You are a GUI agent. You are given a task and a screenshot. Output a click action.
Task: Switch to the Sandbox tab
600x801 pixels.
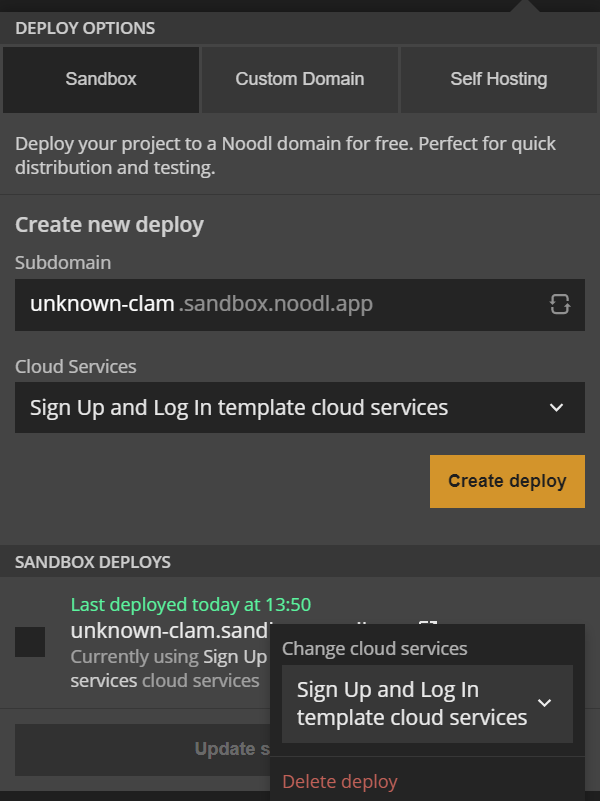[101, 79]
